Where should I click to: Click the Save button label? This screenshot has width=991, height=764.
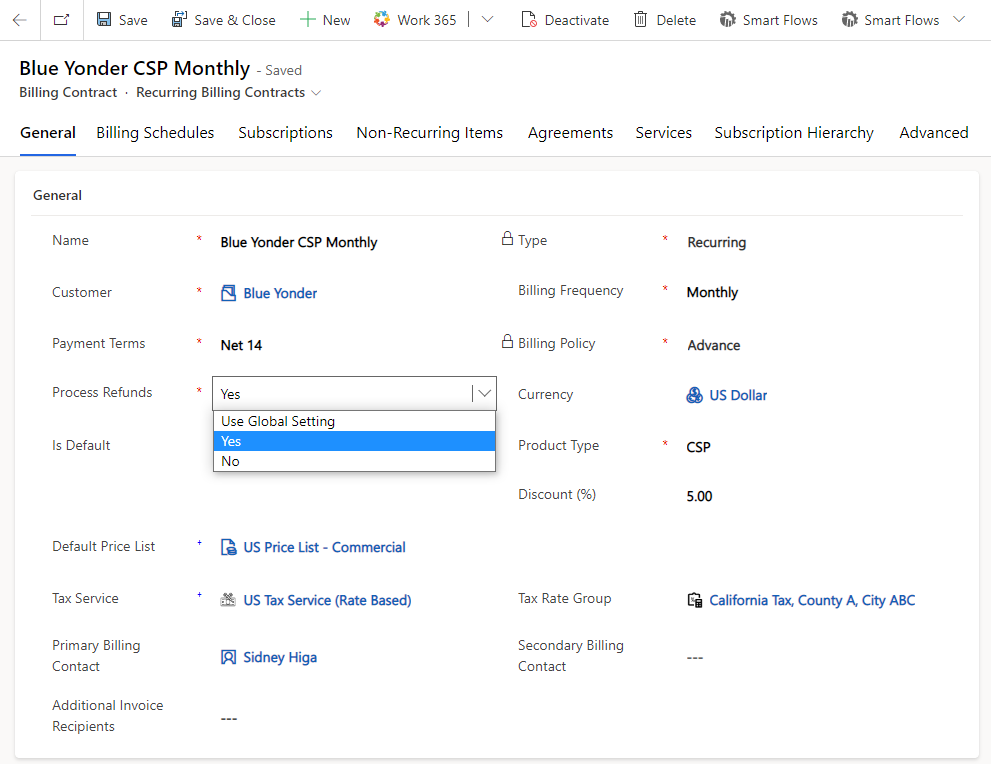[x=133, y=20]
